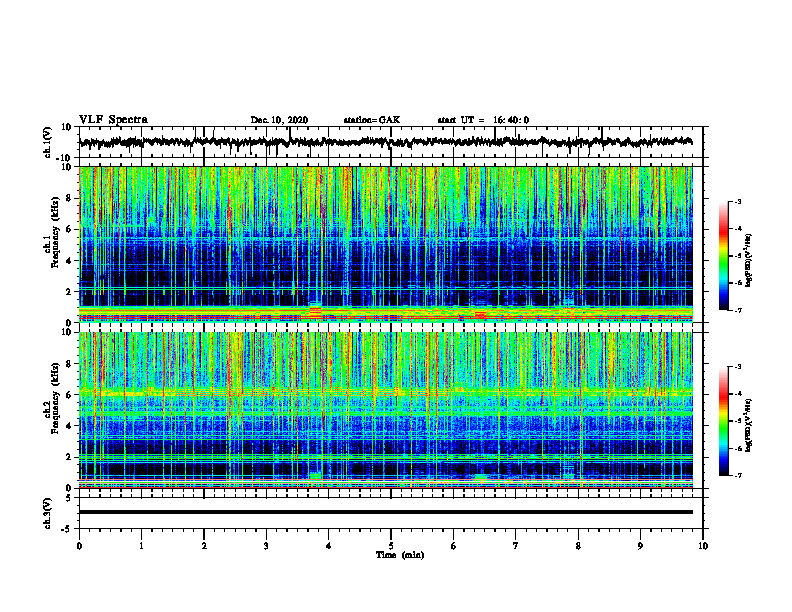
Task: Click time axis tick label "5"
Action: point(391,546)
